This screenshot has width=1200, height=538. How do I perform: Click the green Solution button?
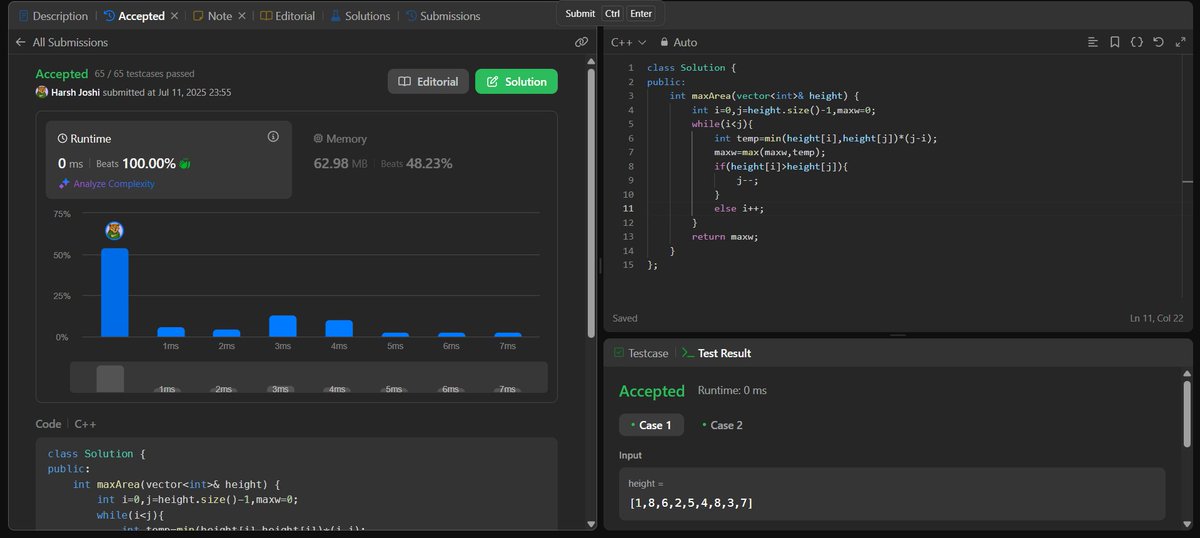pos(516,82)
